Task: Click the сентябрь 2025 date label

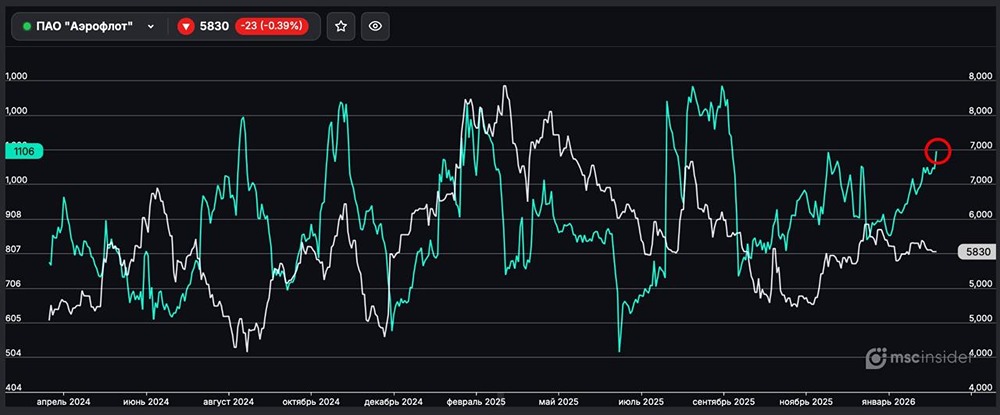Action: tap(723, 402)
